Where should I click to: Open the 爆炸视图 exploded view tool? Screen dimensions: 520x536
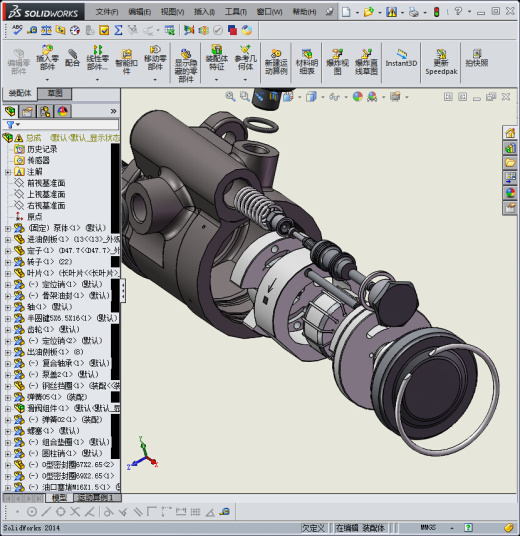coord(337,62)
